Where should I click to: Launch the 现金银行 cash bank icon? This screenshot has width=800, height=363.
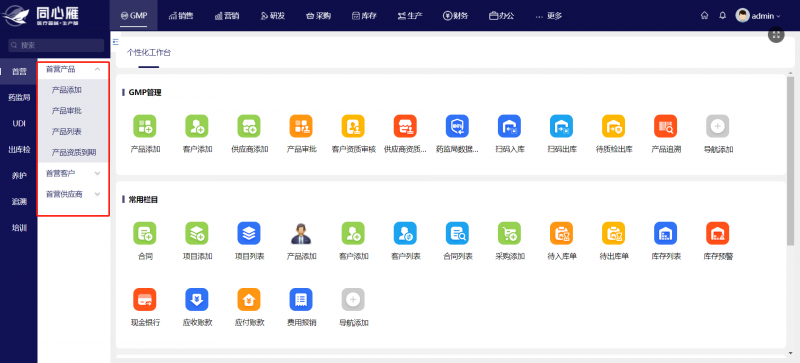(144, 300)
